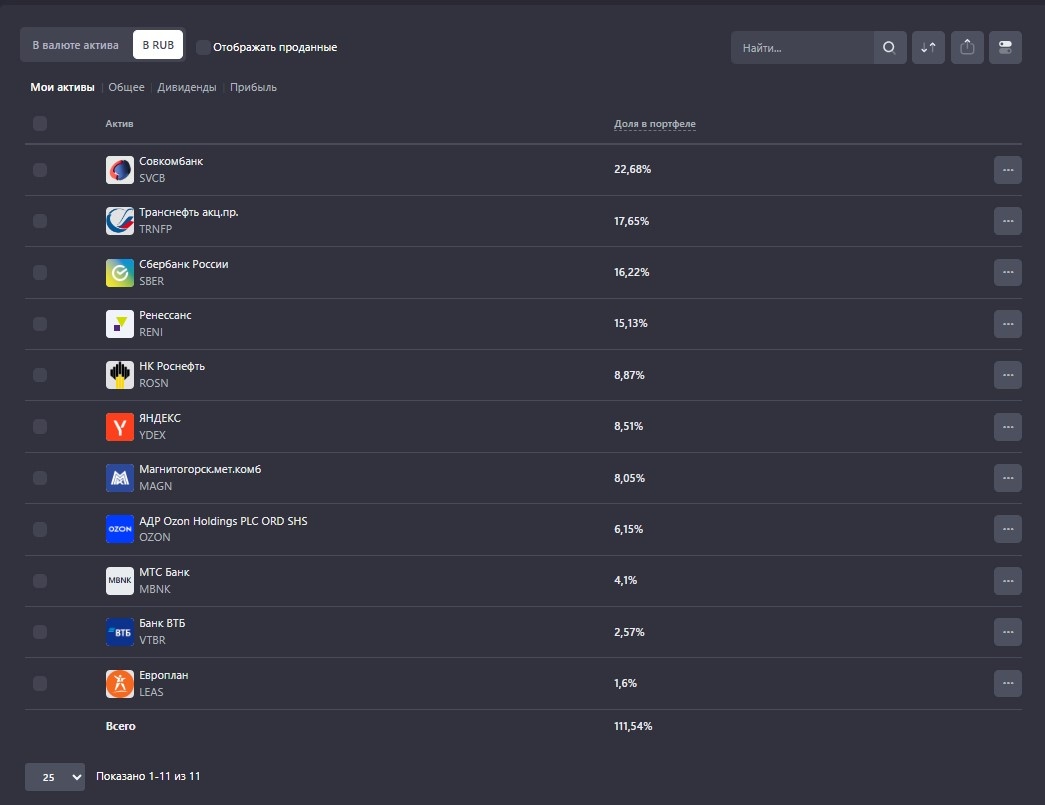1045x805 pixels.
Task: Tick the checkbox for Банк ВТБ row
Action: 40,632
